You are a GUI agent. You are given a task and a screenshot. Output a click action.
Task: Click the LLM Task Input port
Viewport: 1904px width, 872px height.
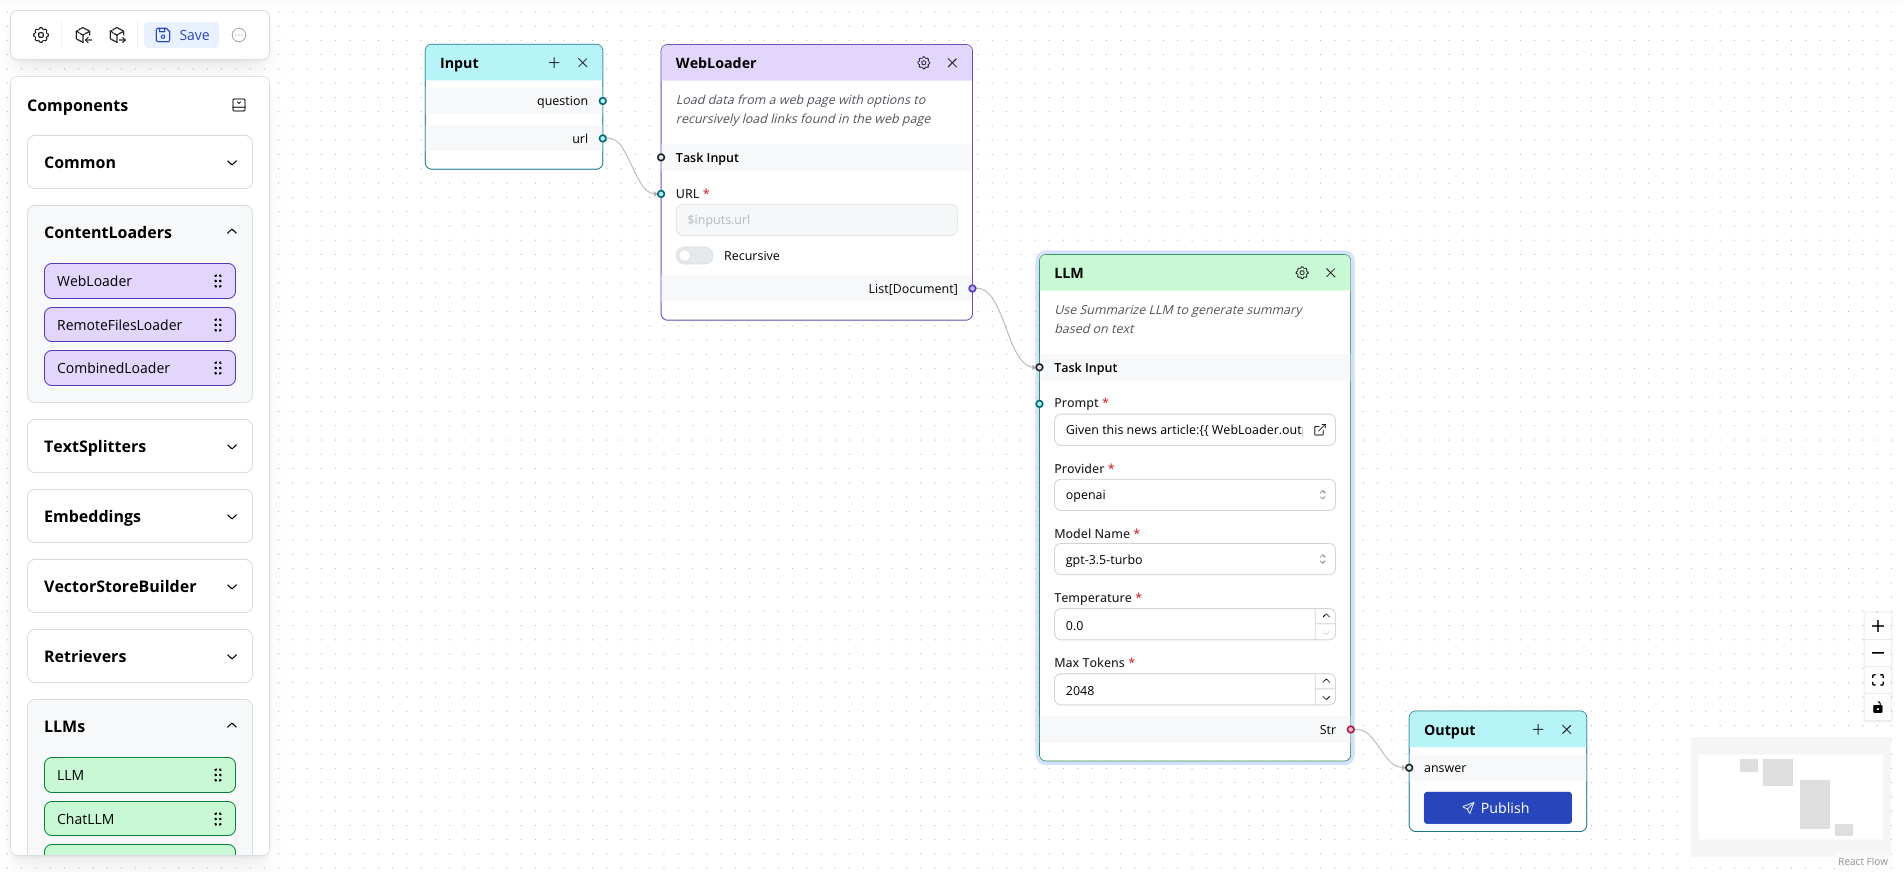[x=1039, y=368]
